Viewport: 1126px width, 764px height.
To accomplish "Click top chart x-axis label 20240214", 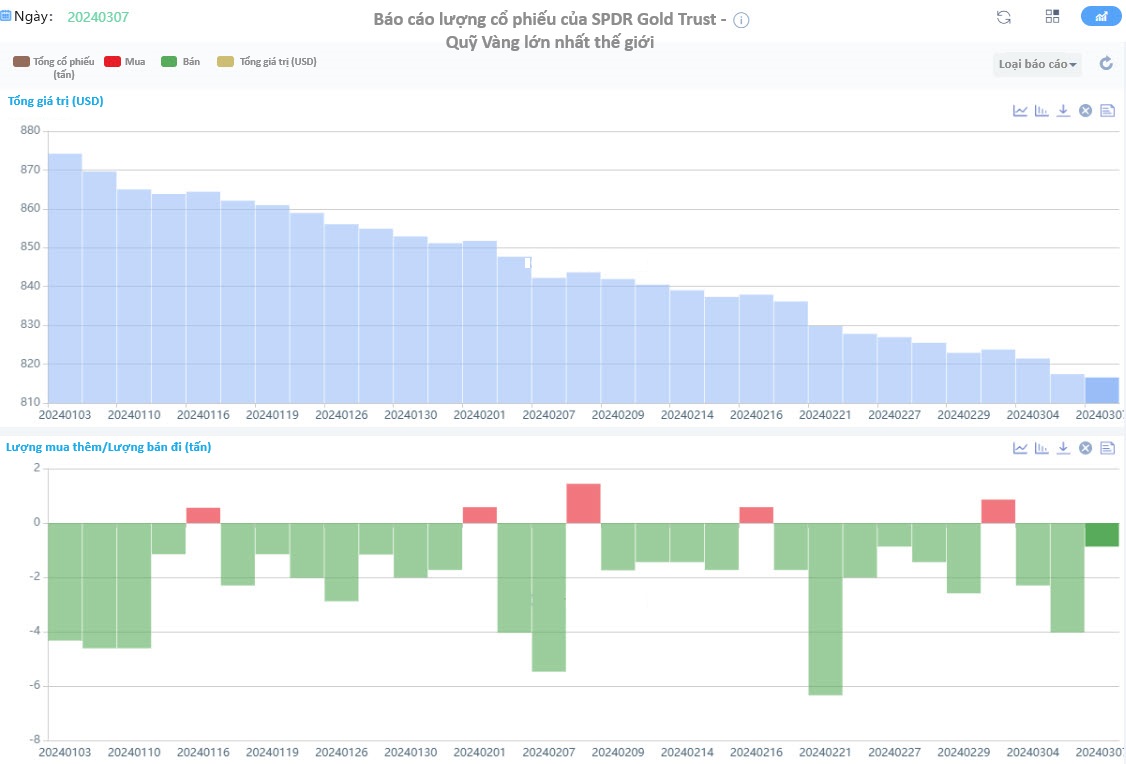I will pos(687,415).
